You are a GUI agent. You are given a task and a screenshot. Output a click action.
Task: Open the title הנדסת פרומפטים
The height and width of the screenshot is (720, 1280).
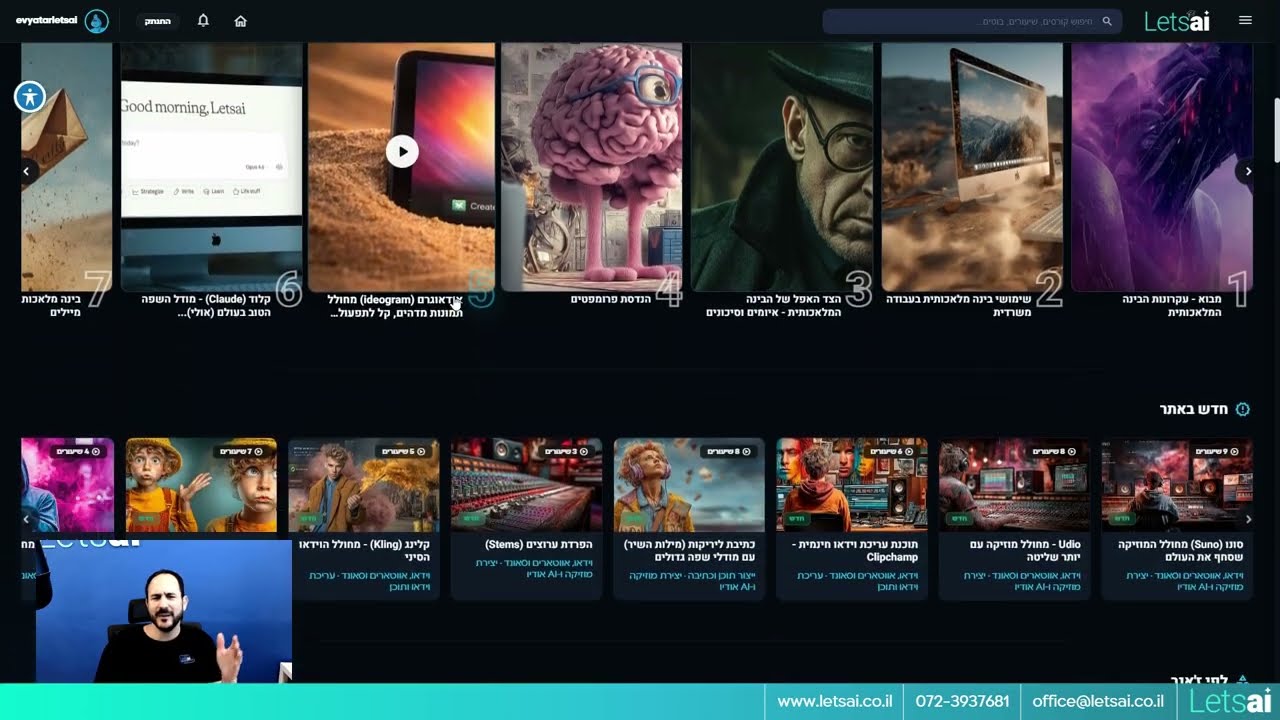pos(611,299)
